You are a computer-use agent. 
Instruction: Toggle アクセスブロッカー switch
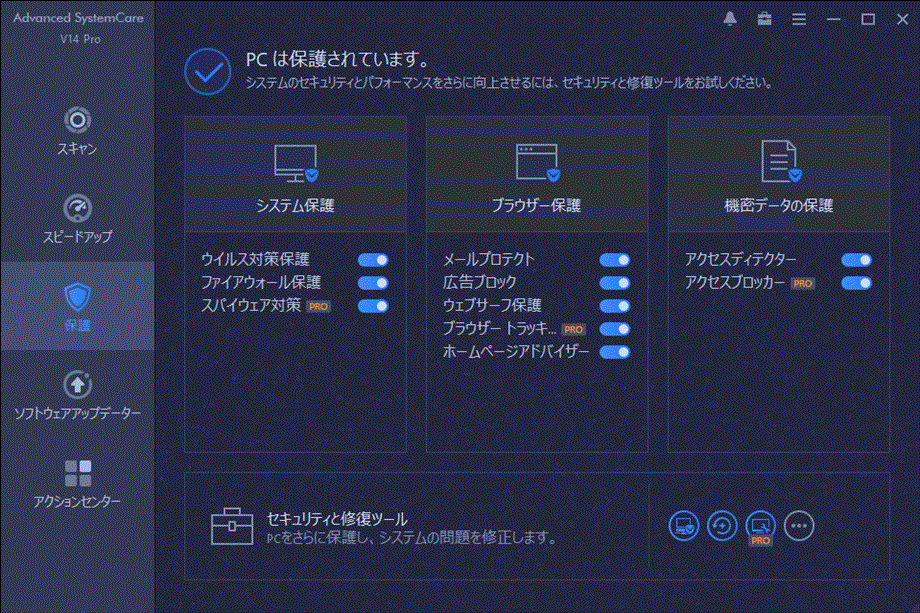point(857,283)
